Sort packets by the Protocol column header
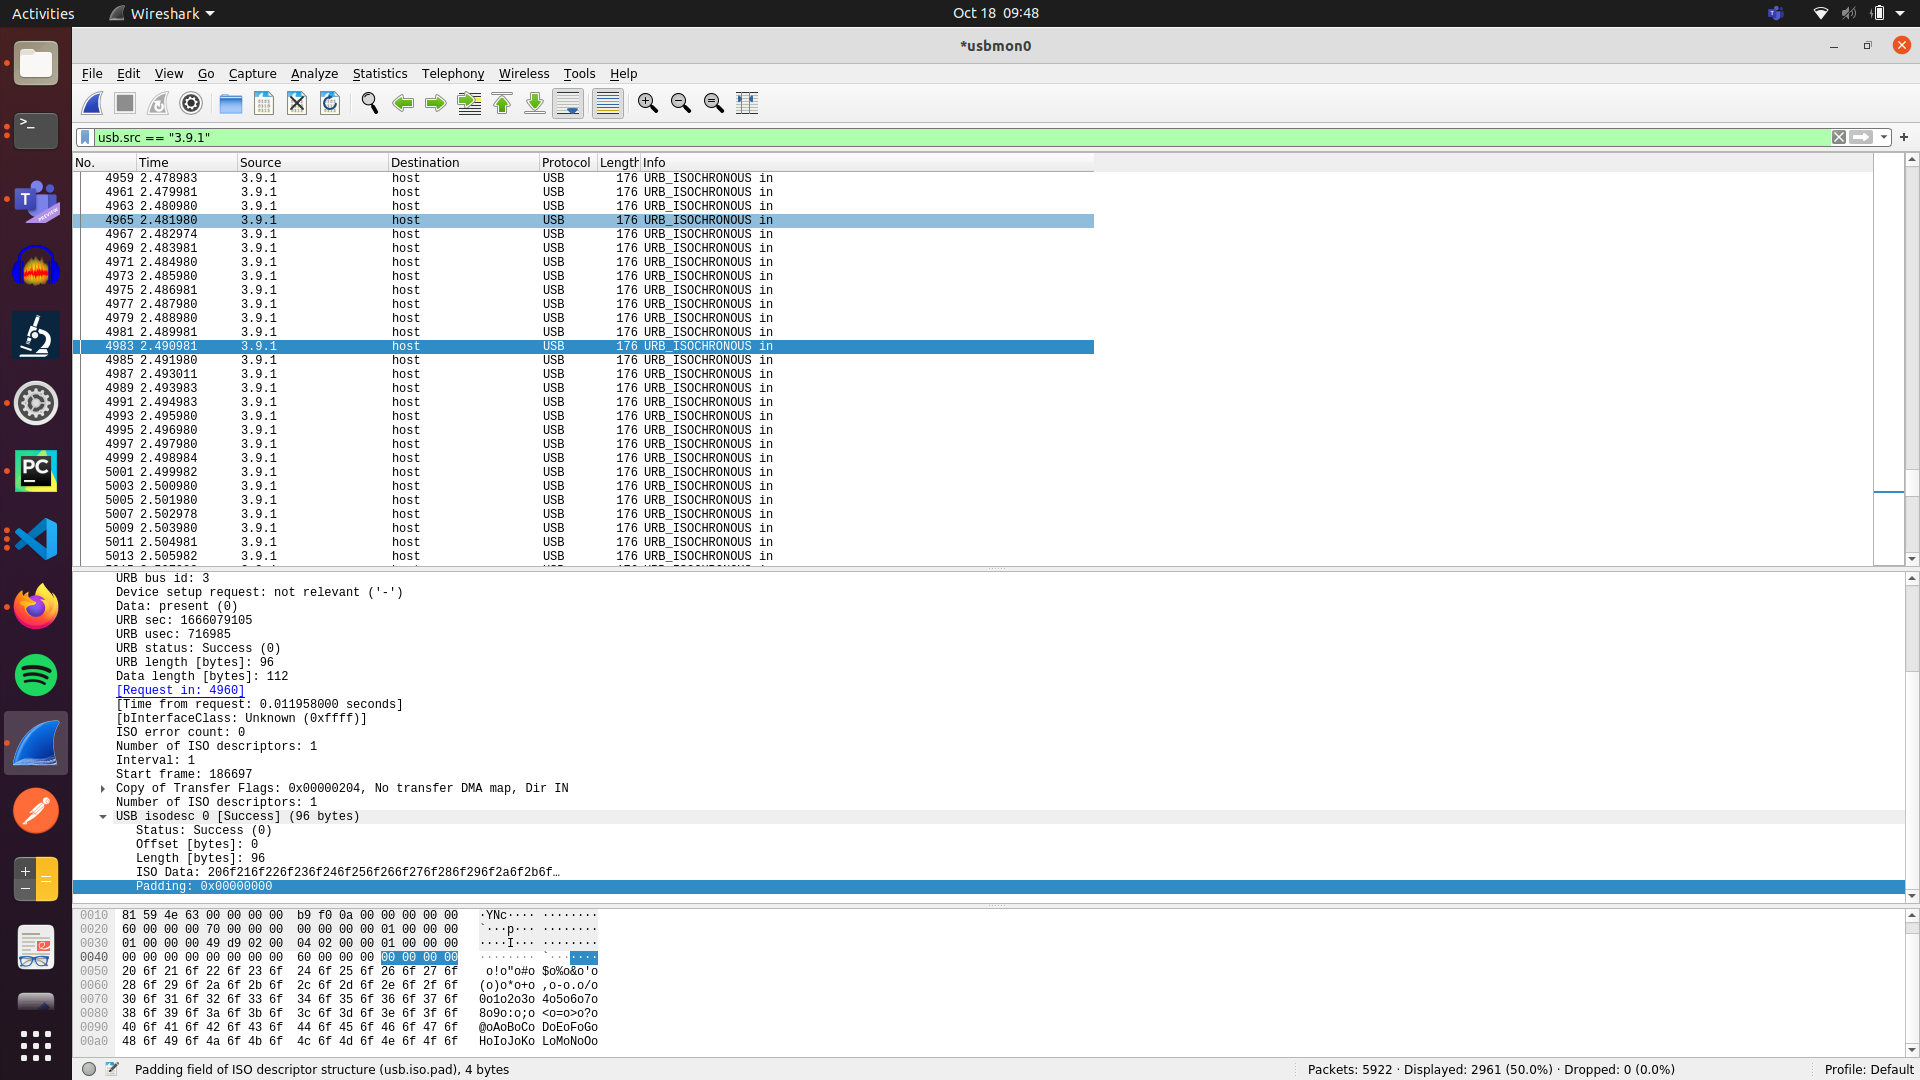 [568, 162]
